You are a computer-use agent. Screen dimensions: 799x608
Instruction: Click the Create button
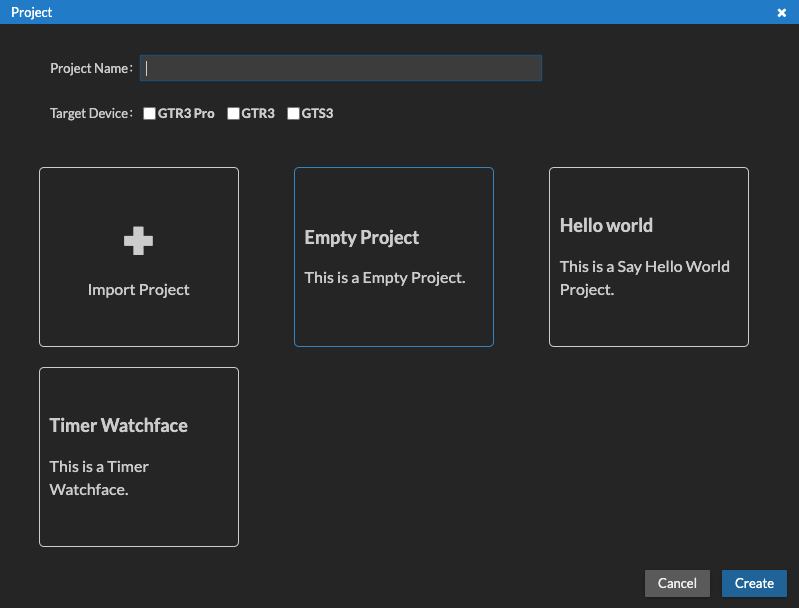pyautogui.click(x=754, y=583)
